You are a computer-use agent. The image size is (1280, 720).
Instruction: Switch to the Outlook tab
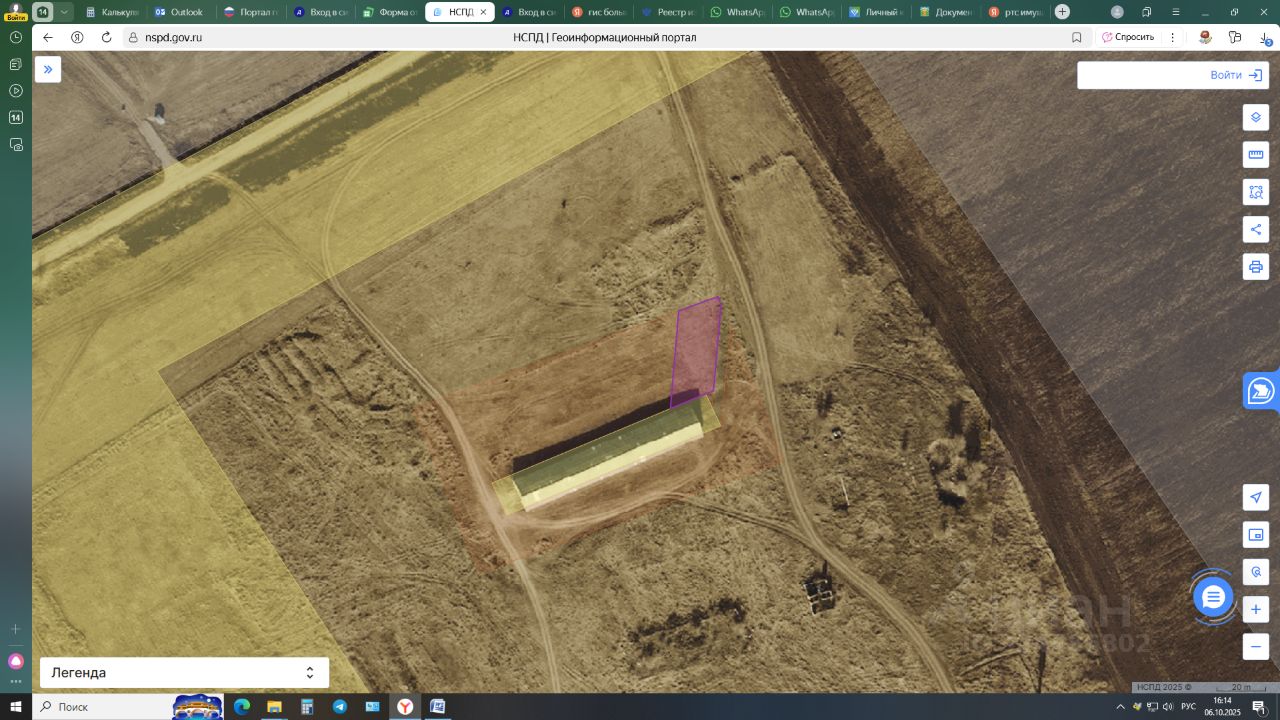point(181,12)
